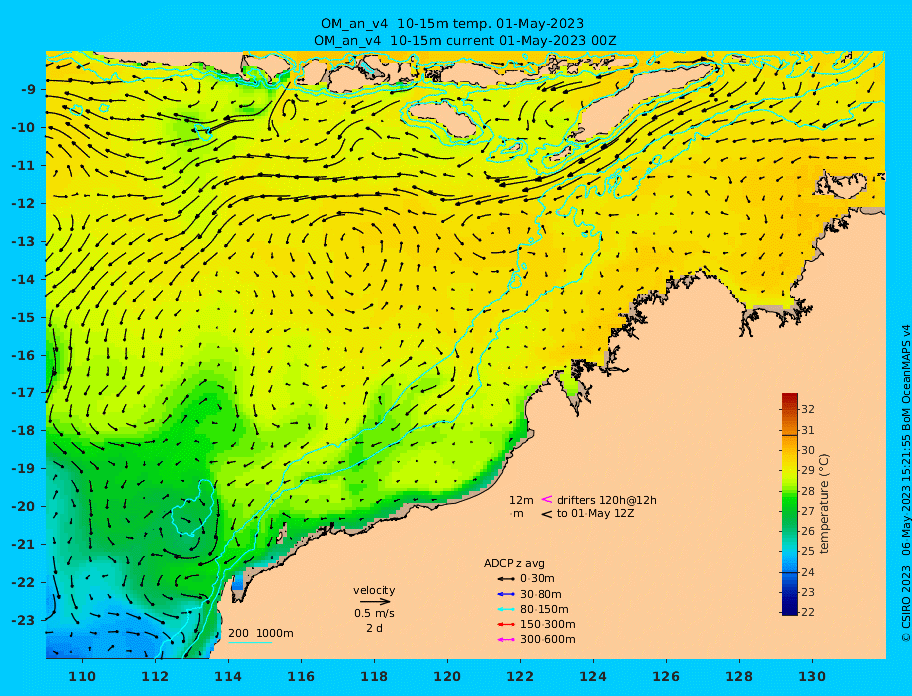
Task: Click the latitude axis label '-23'
Action: tap(23, 620)
